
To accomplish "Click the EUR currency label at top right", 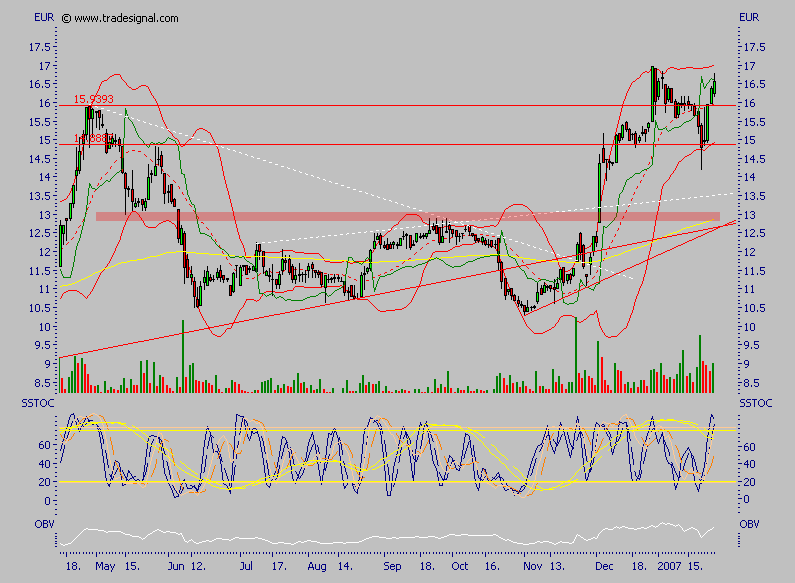I will (x=749, y=18).
